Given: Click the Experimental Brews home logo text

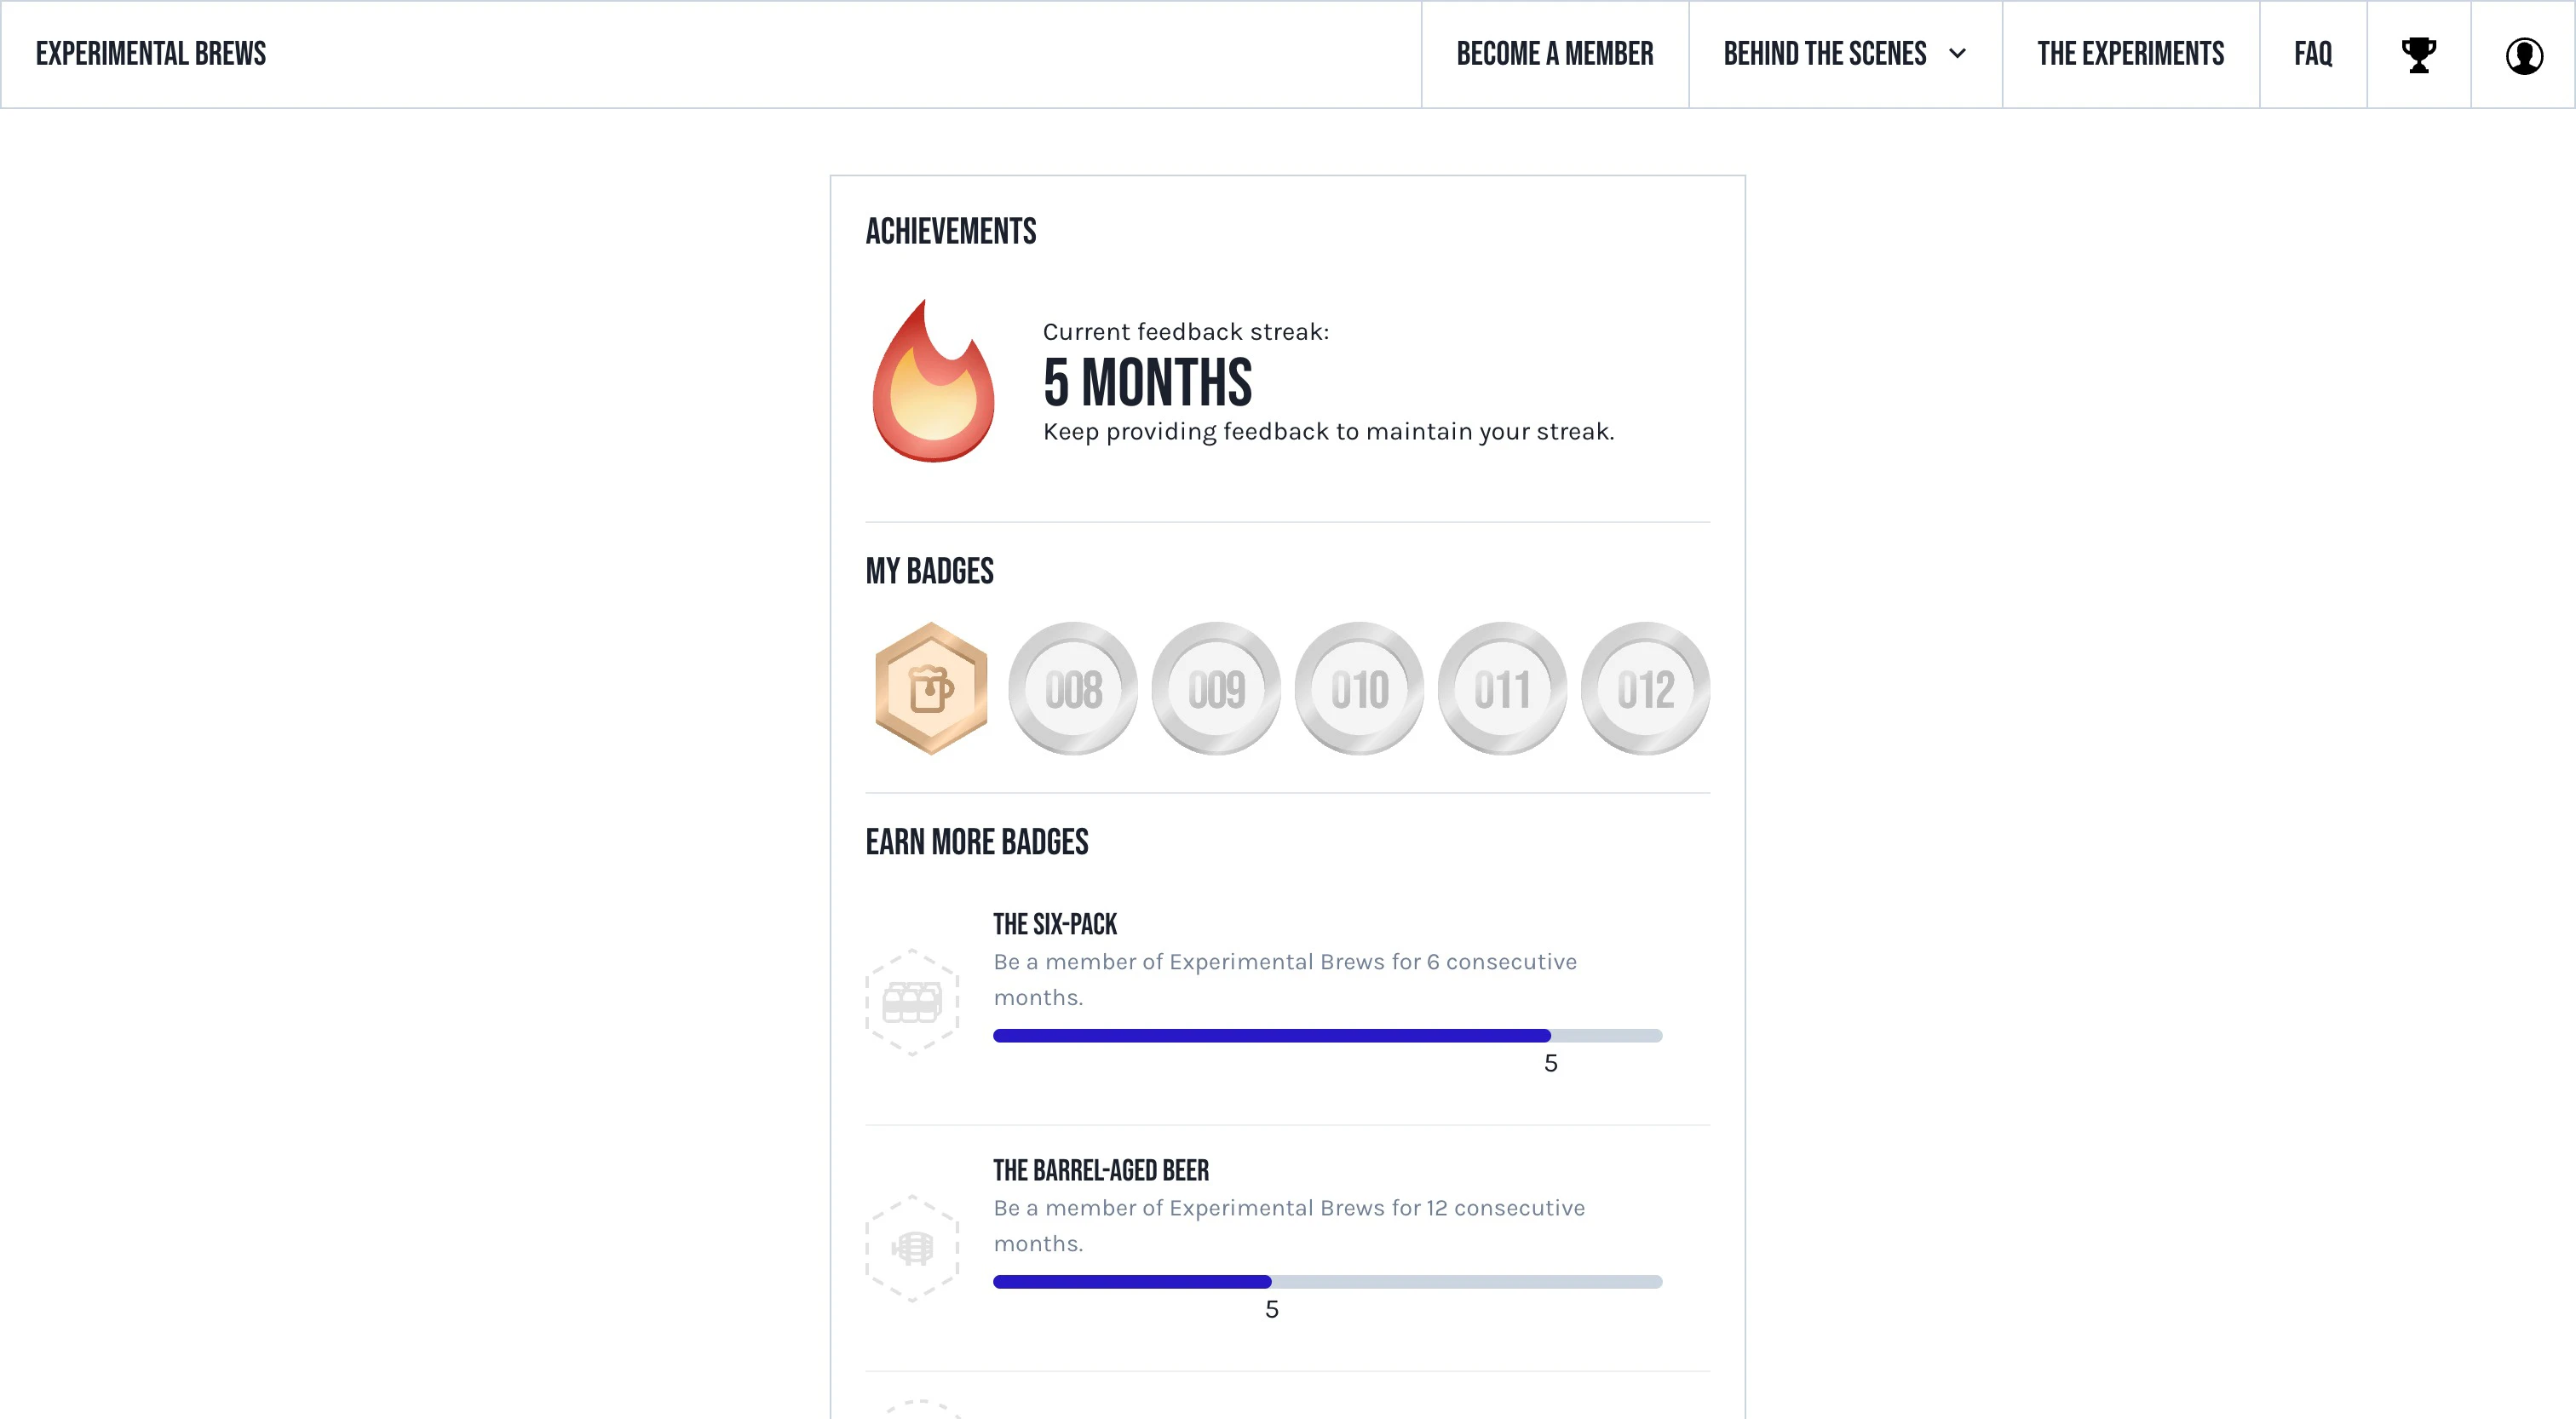Looking at the screenshot, I should (151, 54).
